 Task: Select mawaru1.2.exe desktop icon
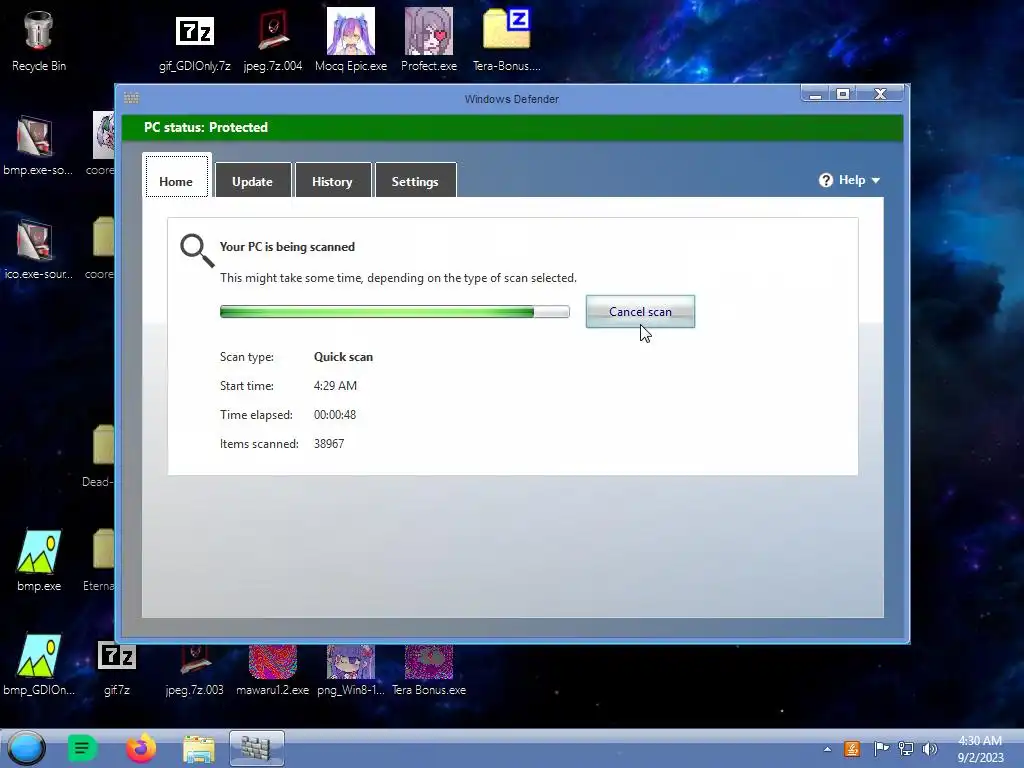point(272,669)
